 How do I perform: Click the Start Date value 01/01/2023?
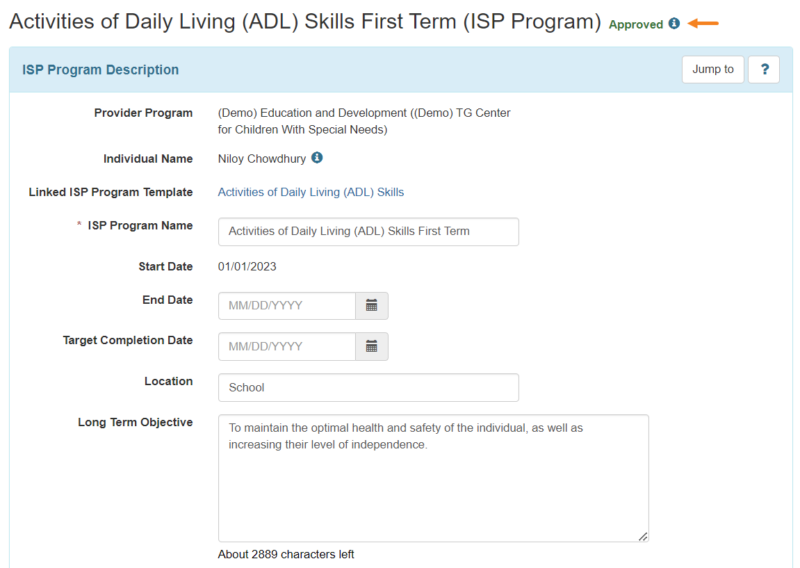[247, 266]
